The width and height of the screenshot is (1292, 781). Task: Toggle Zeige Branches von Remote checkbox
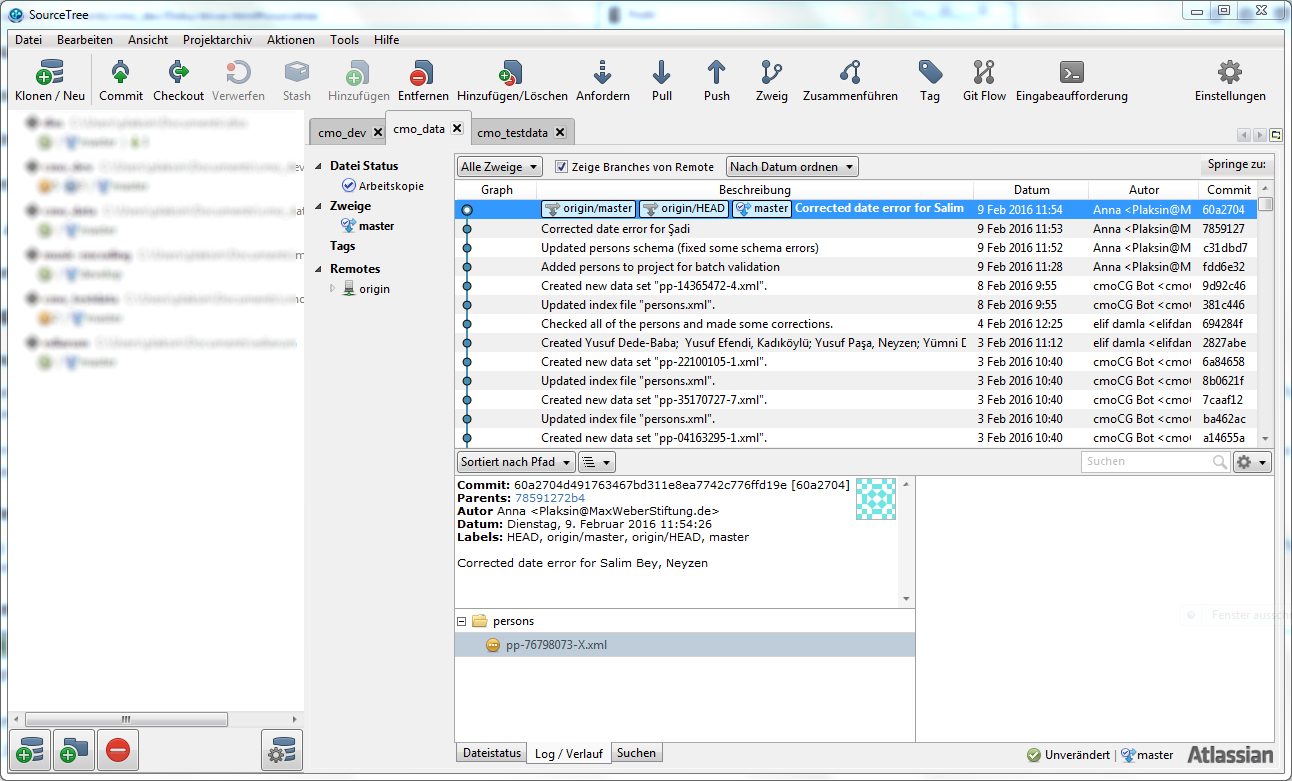tap(562, 167)
